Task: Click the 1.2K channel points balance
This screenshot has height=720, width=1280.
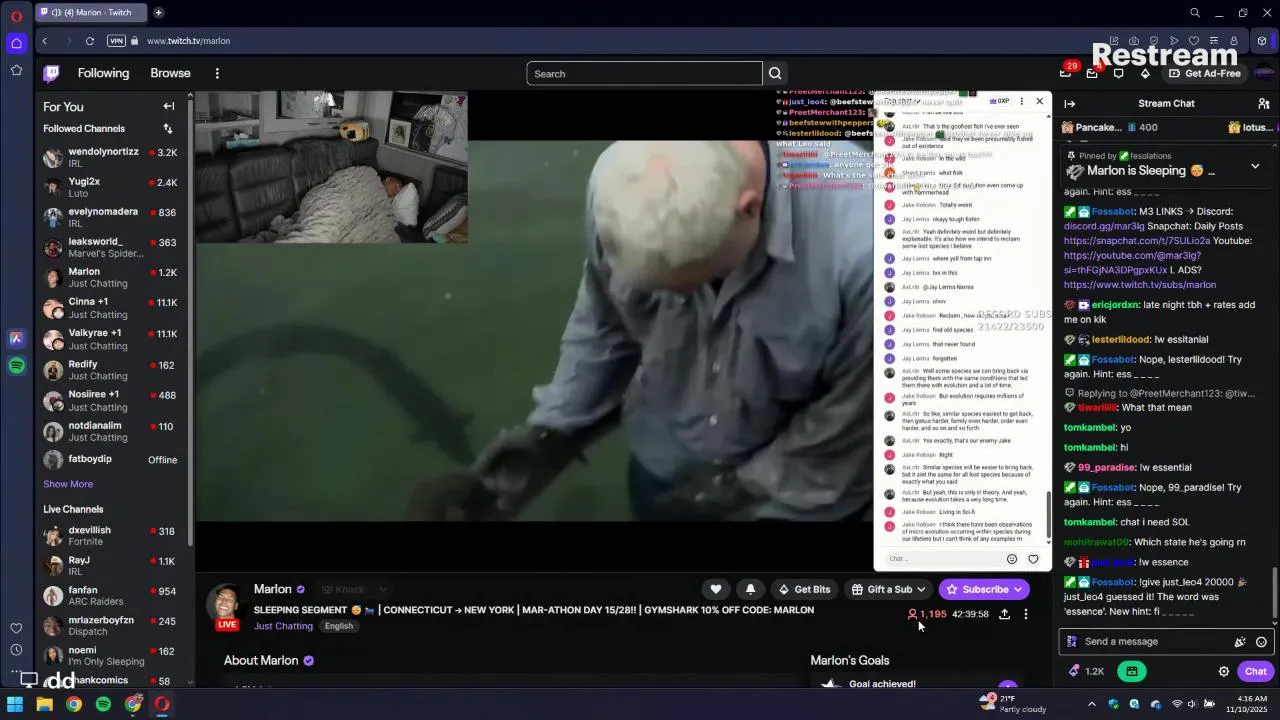Action: coord(1087,672)
